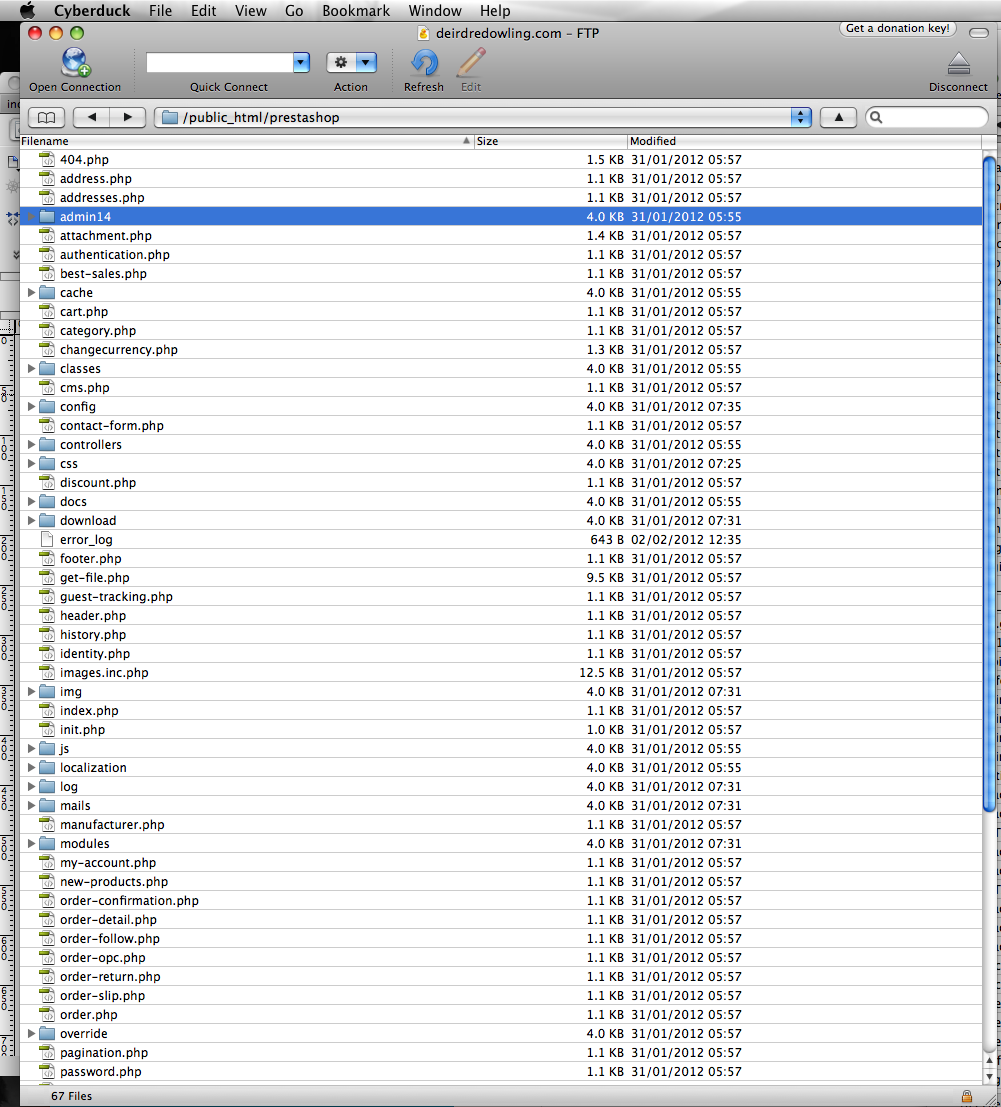Click the scrollbar up arrow
Viewport: 1001px width, 1107px height.
point(989,1060)
